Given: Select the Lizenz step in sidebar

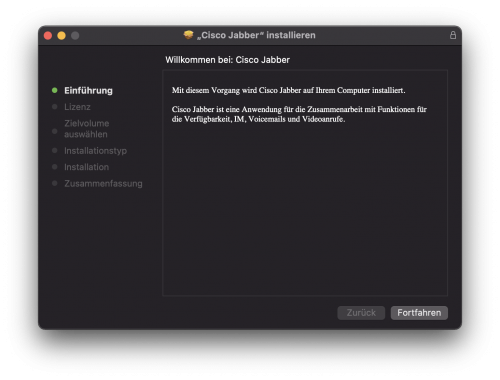Looking at the screenshot, I should click(77, 107).
